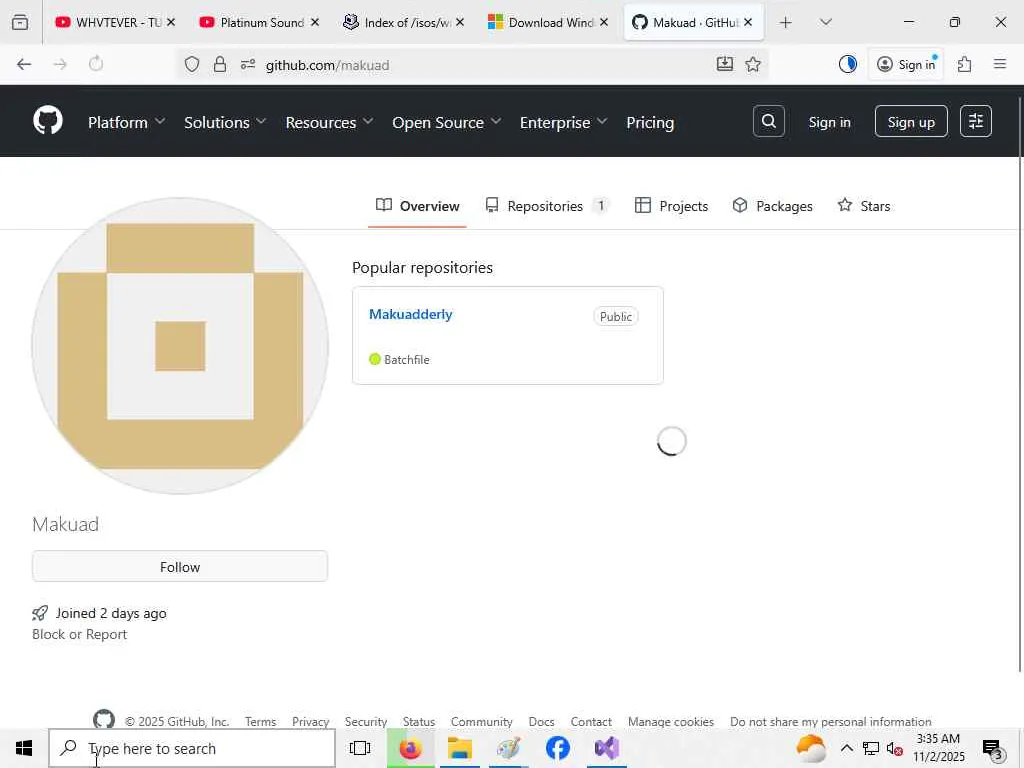Open tracking protection shield icon

tap(192, 64)
